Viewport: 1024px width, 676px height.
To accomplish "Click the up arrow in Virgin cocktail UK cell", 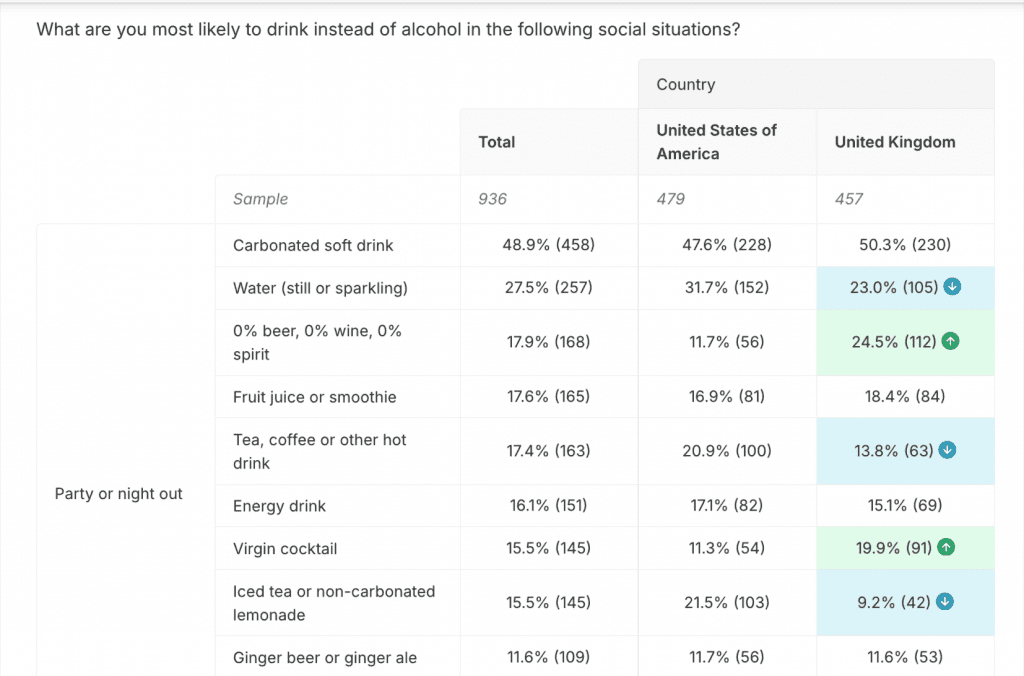I will [x=948, y=548].
